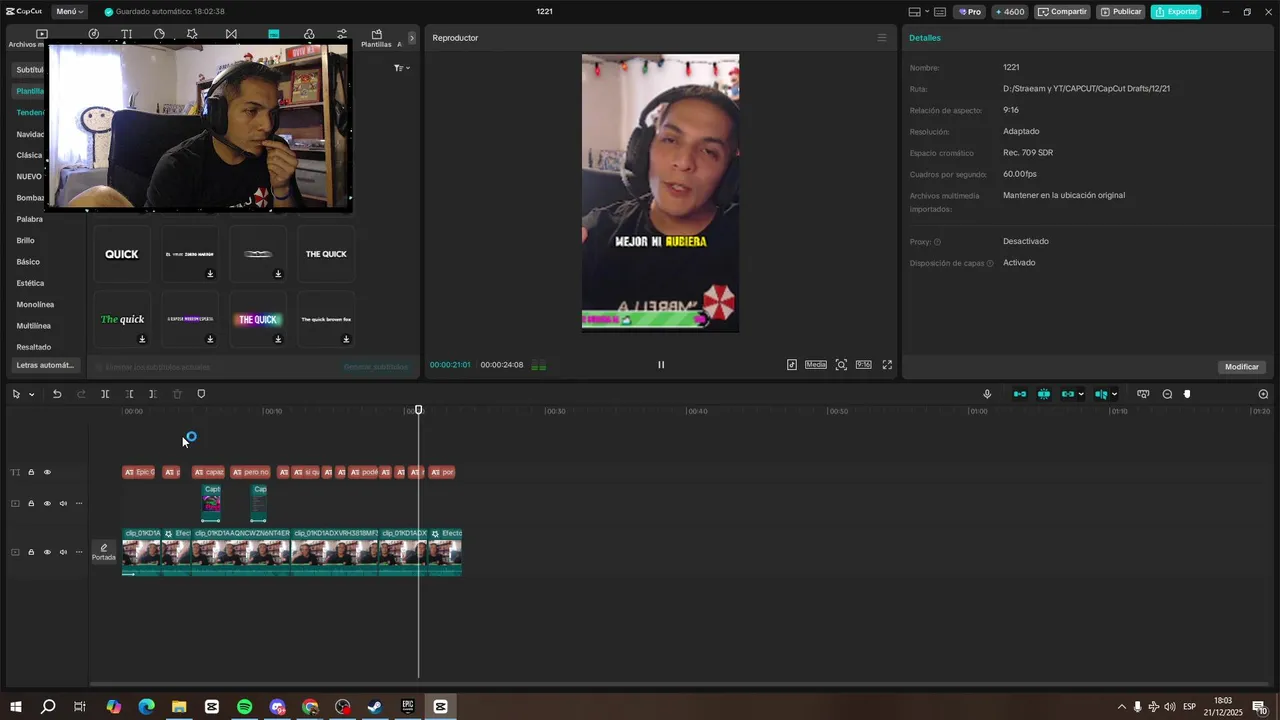Toggle Eliminar los subtítulos actuales checkbox
This screenshot has height=720, width=1280.
(x=100, y=367)
